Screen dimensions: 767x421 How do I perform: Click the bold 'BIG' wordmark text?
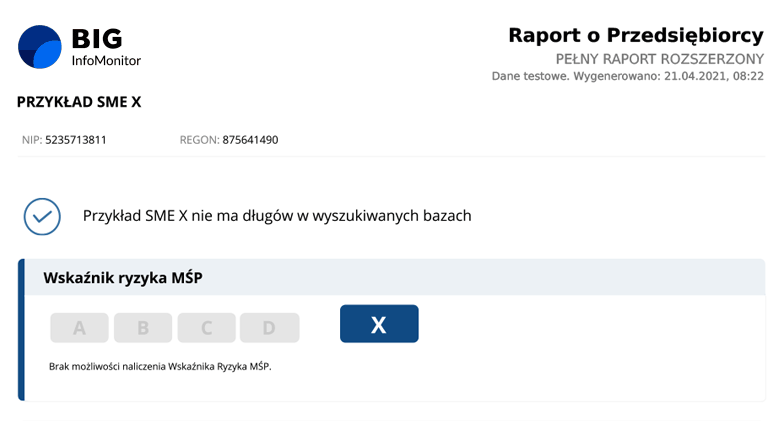(x=97, y=39)
